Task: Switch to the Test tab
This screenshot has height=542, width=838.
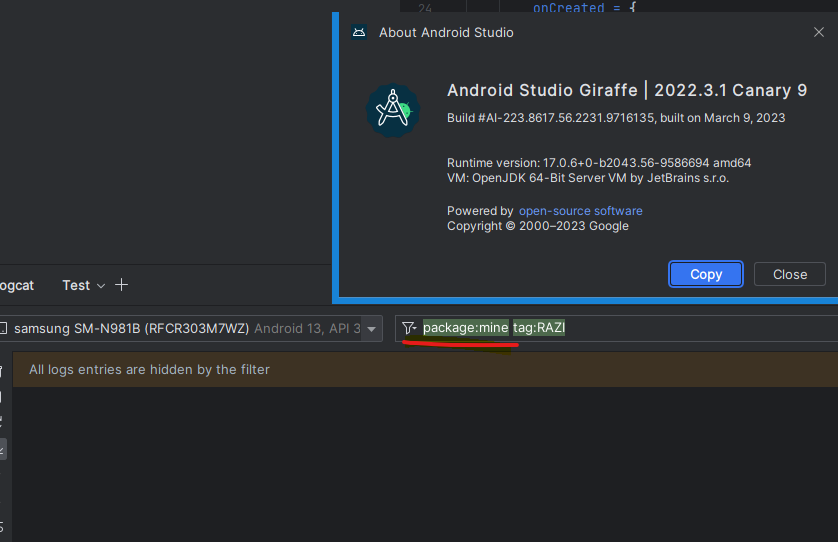Action: click(76, 285)
